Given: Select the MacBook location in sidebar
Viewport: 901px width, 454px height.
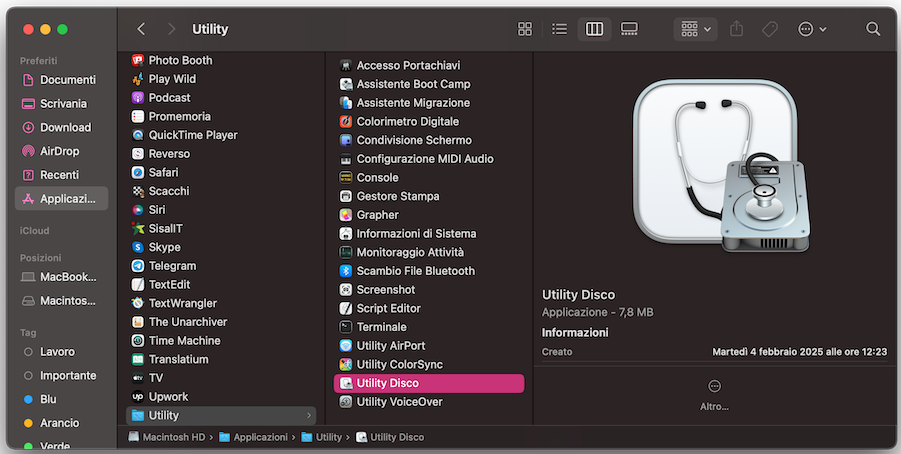Looking at the screenshot, I should 61,277.
